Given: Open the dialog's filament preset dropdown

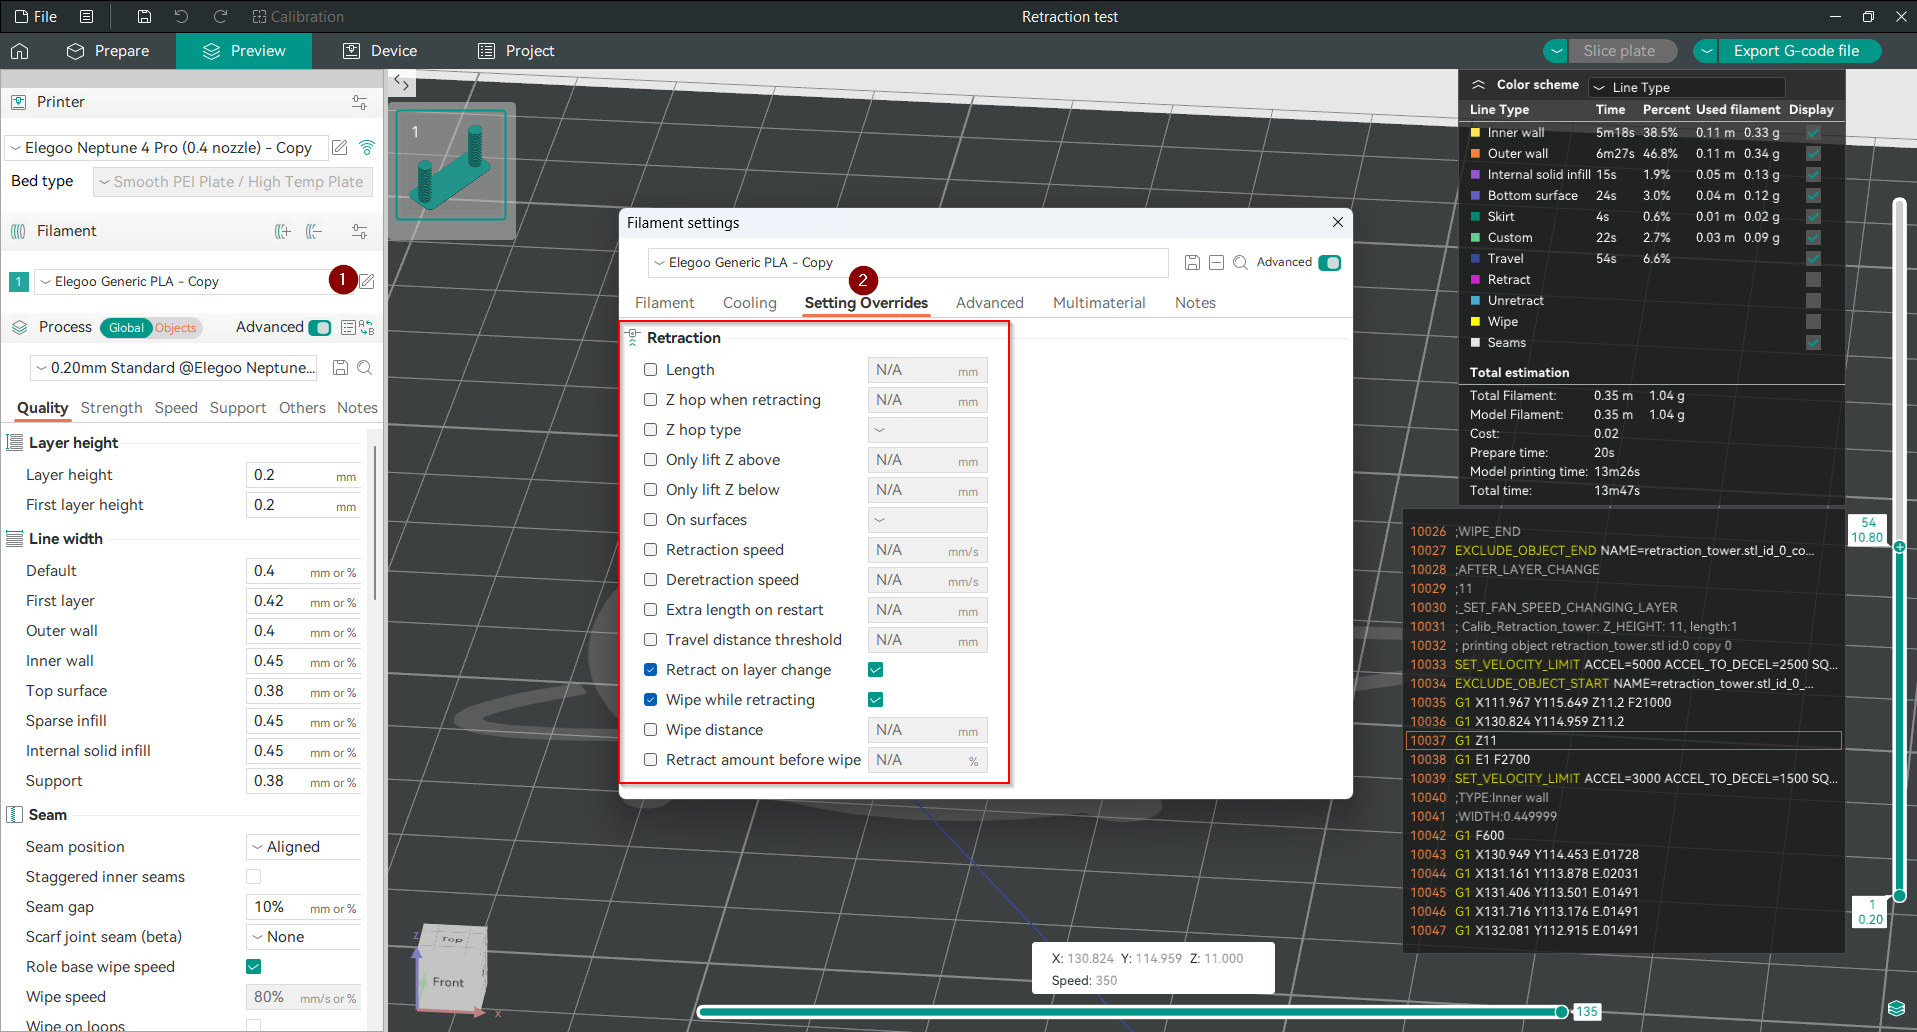Looking at the screenshot, I should 908,262.
